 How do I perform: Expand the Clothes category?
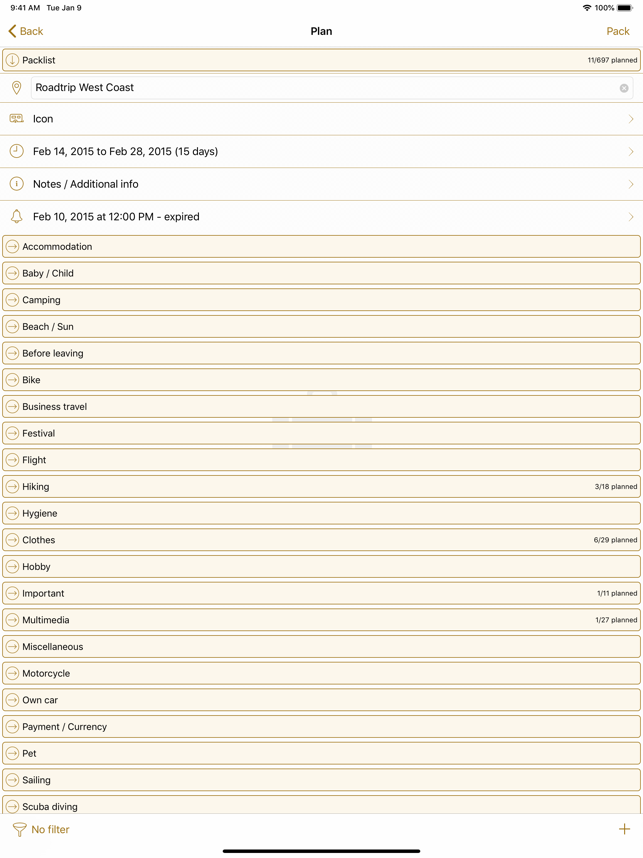point(12,540)
